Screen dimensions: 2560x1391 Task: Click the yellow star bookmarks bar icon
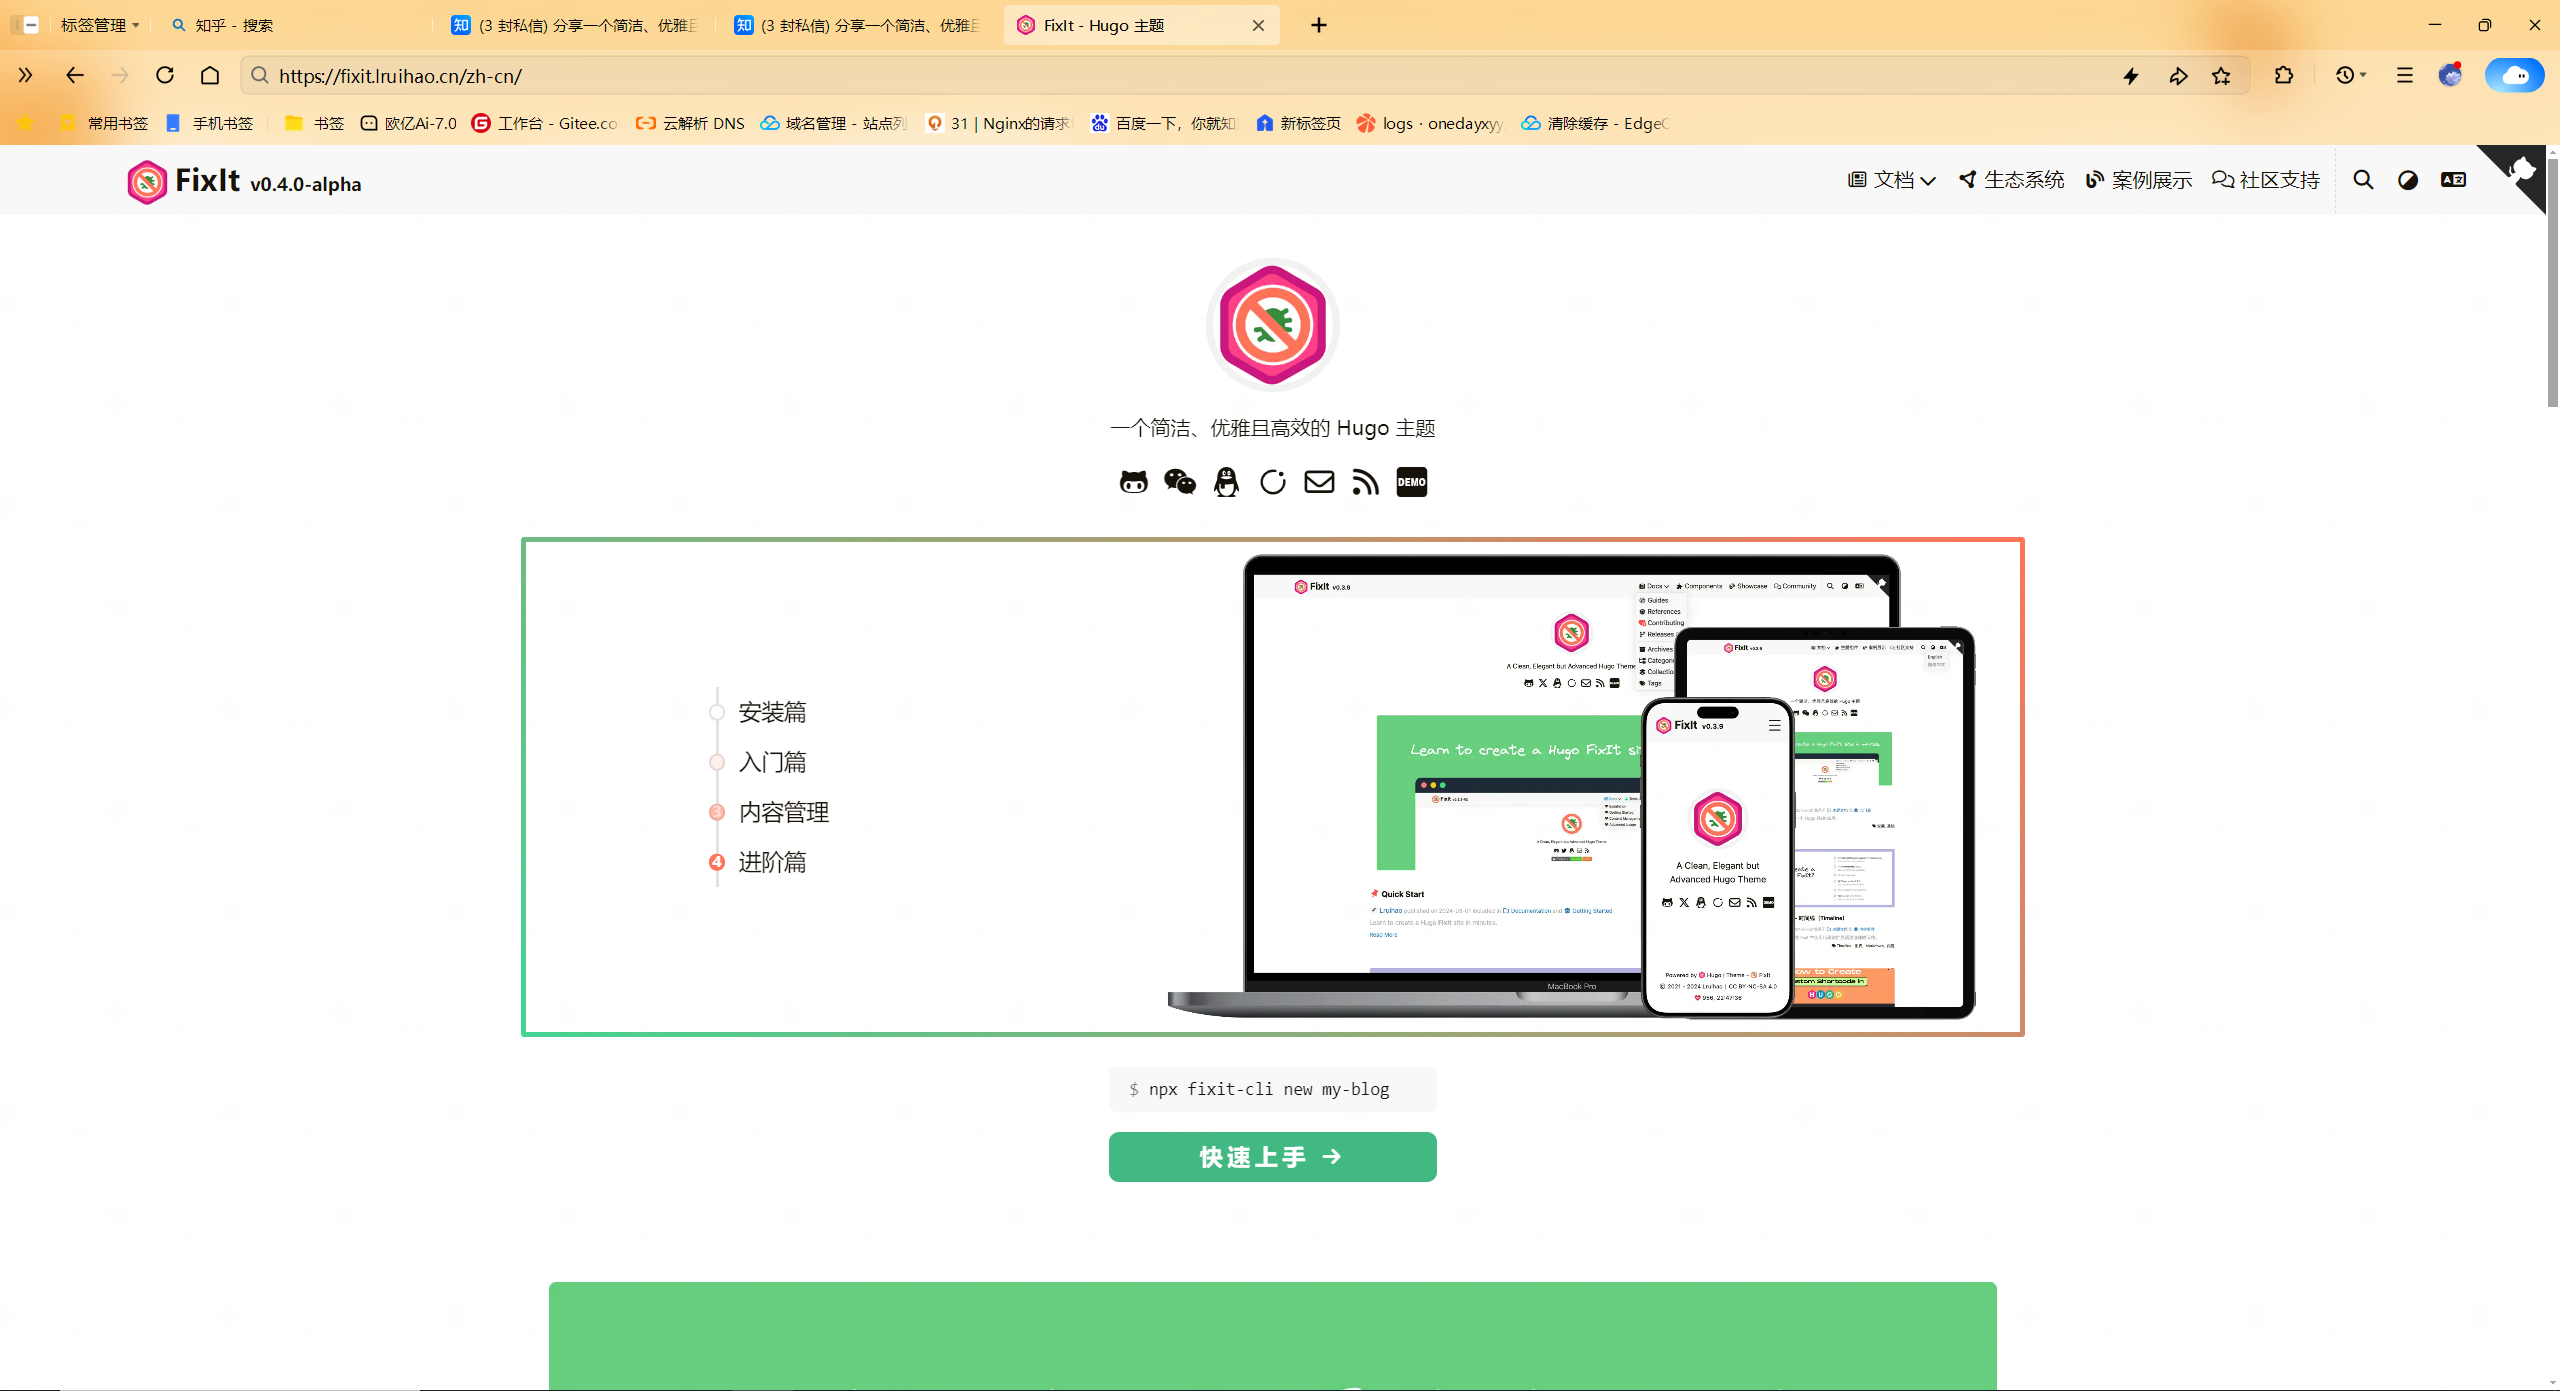pos(25,123)
